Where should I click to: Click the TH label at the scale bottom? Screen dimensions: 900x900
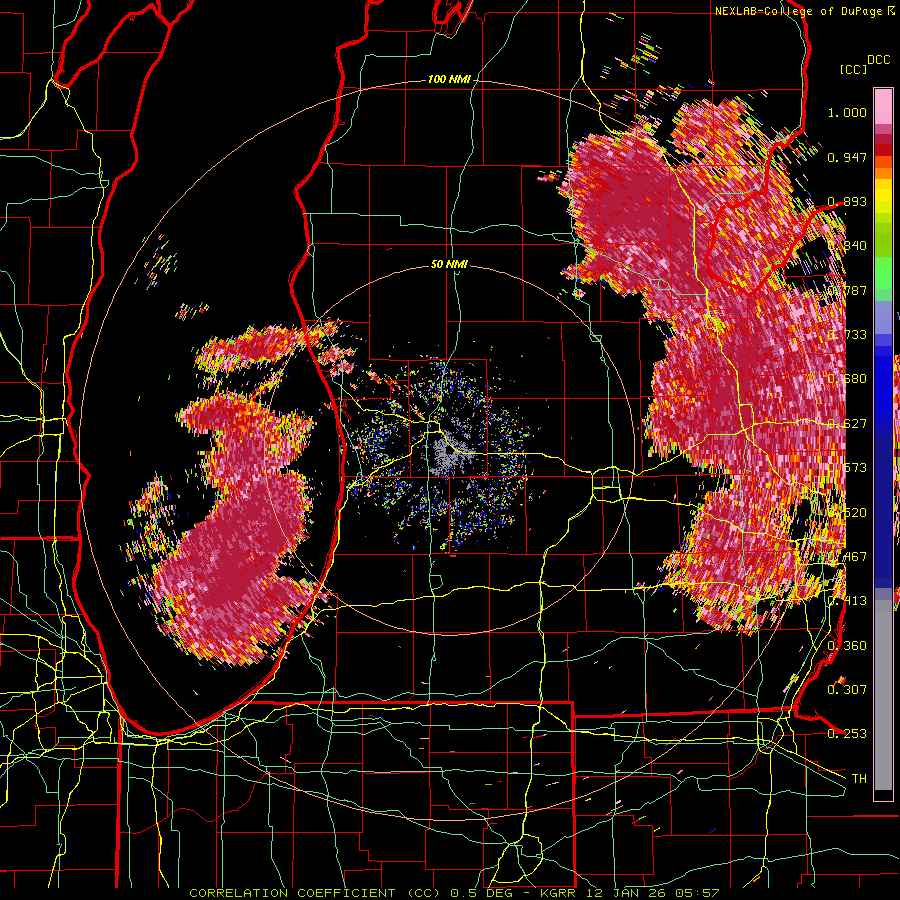(x=859, y=778)
